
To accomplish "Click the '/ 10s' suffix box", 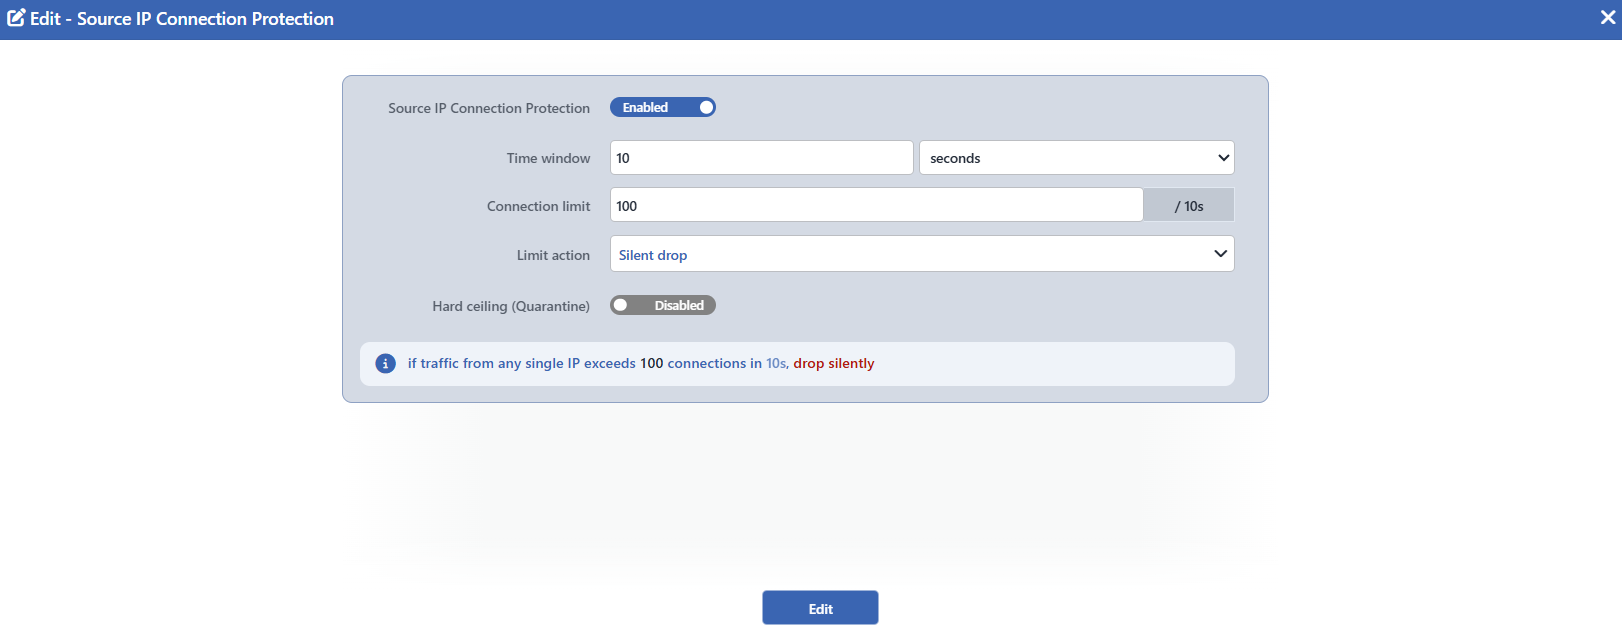I will 1189,205.
